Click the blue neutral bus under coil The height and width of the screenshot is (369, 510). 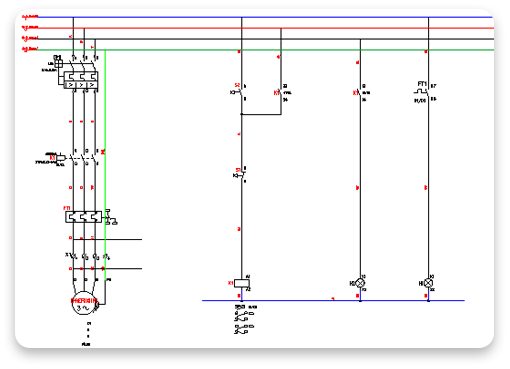pyautogui.click(x=333, y=301)
